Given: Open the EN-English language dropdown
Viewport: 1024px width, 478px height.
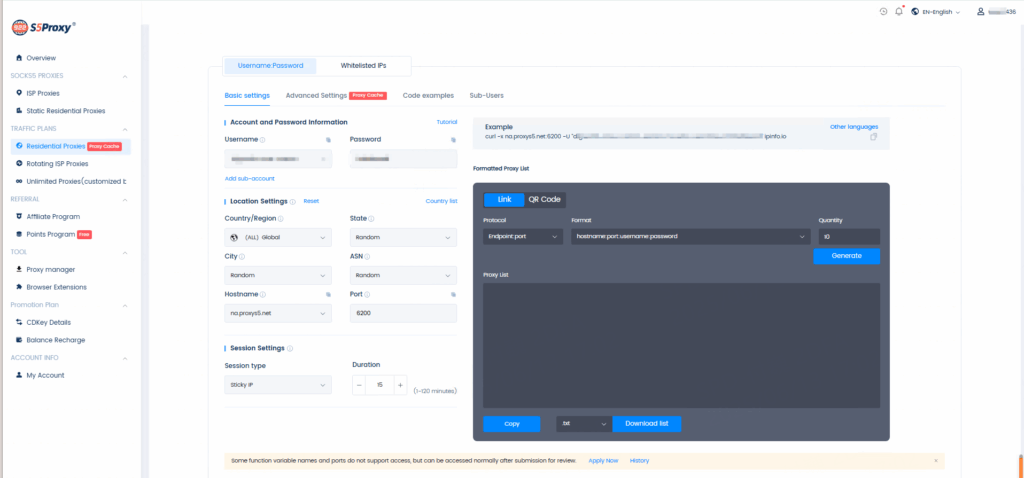Looking at the screenshot, I should click(x=935, y=12).
